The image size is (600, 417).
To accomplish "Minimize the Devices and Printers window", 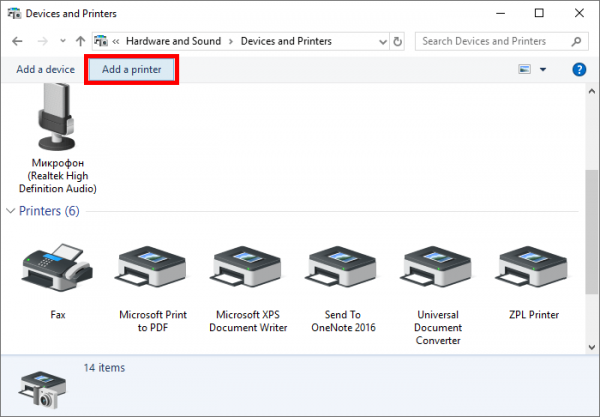I will tap(501, 13).
